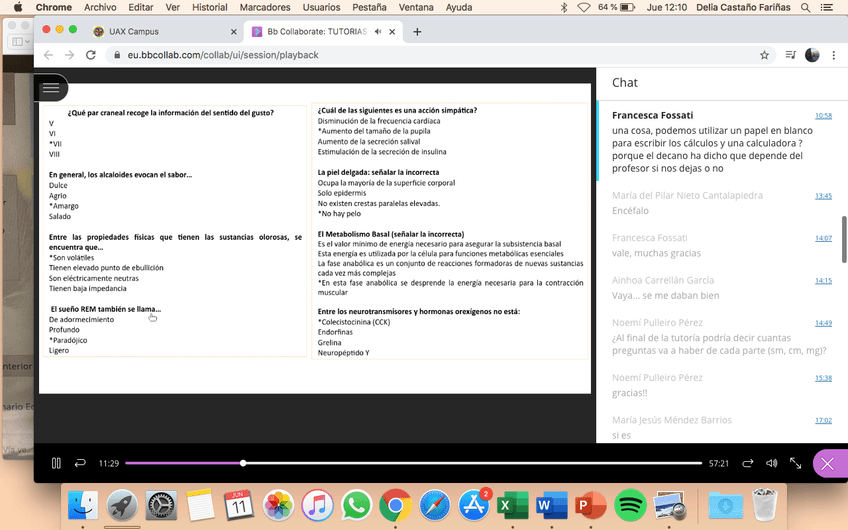The image size is (848, 530).
Task: Seek using the playback progress handle
Action: click(x=243, y=463)
